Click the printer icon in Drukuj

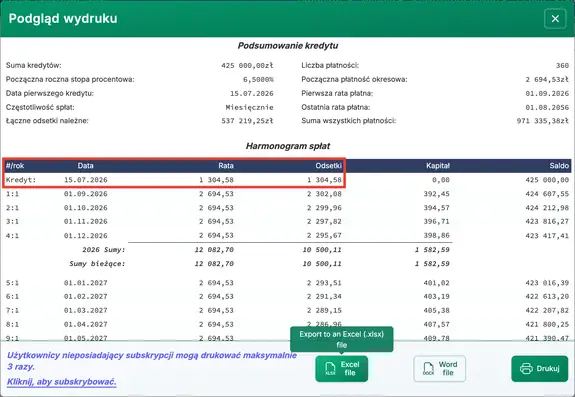(x=526, y=368)
